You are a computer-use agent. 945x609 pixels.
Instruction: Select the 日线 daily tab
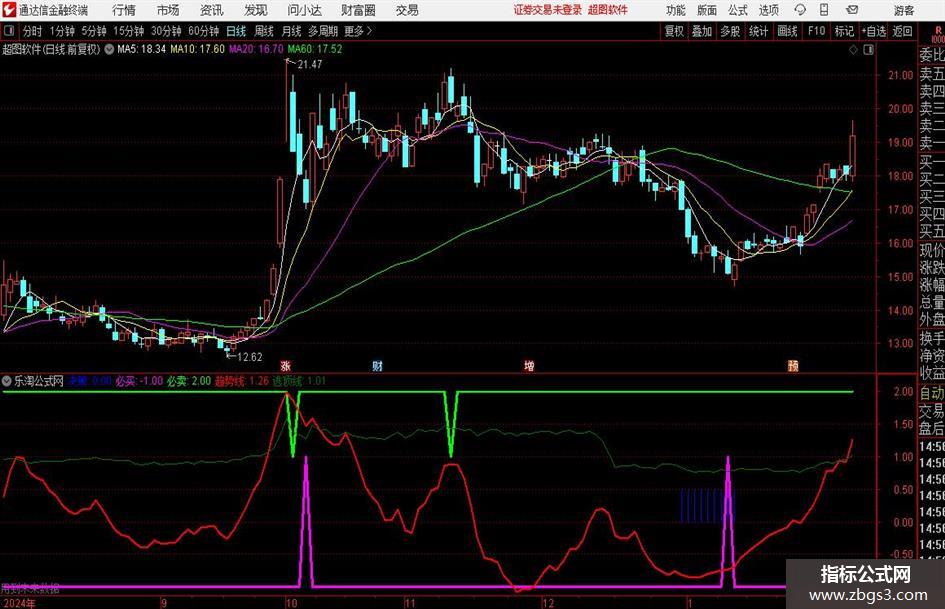tap(236, 31)
